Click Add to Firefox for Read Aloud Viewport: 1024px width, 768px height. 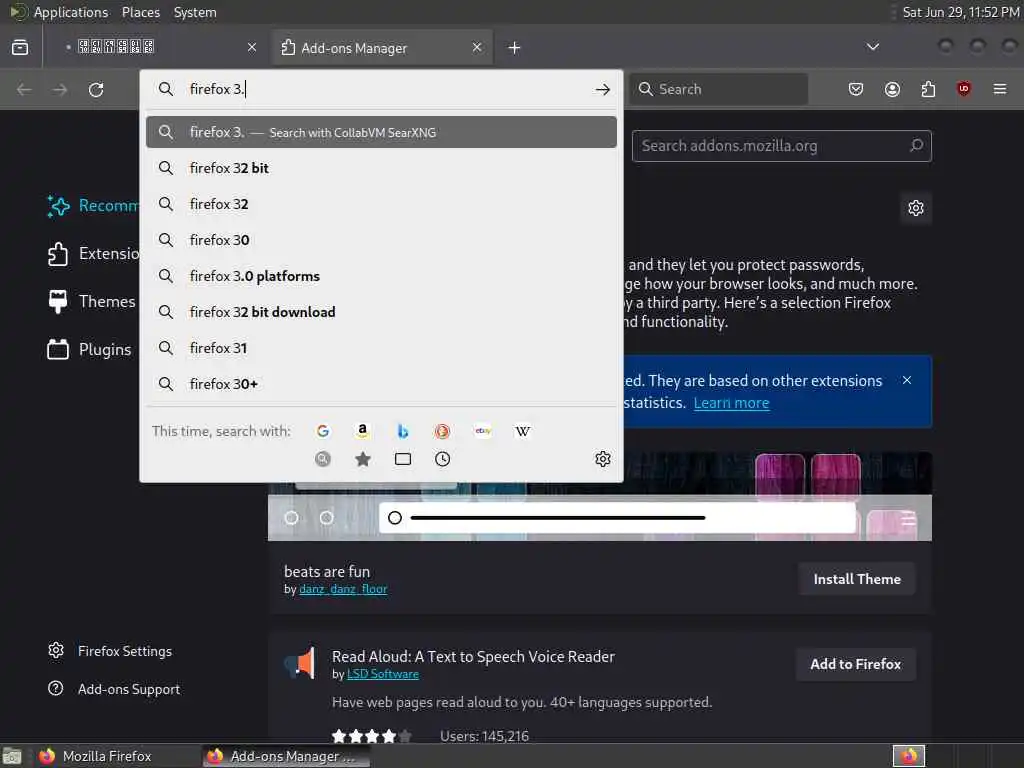click(x=856, y=664)
